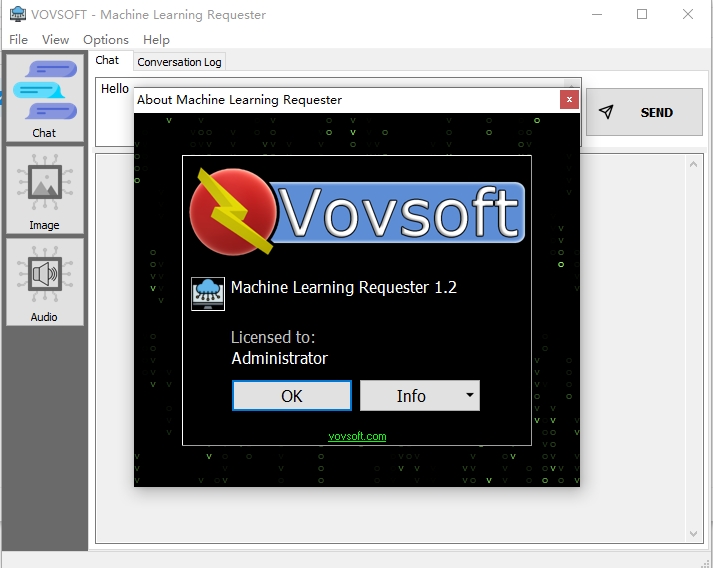Open the vovsoft.com link
Viewport: 713px width, 568px height.
tap(357, 436)
